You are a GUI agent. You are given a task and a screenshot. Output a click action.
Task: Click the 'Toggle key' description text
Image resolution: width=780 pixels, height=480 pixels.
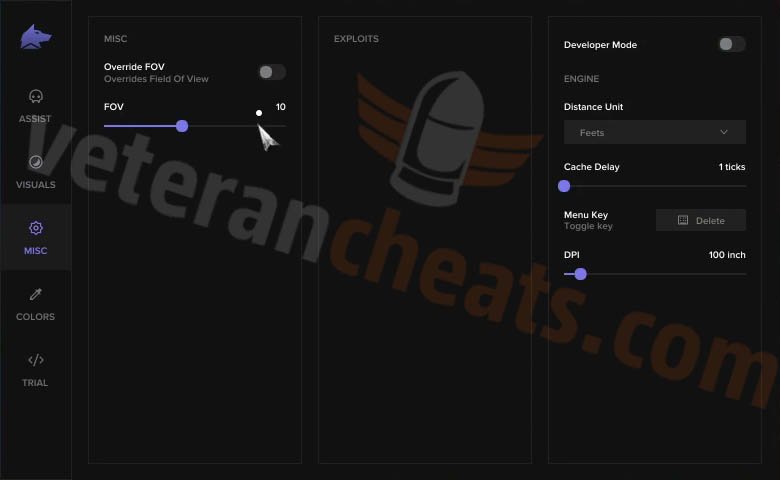[588, 226]
